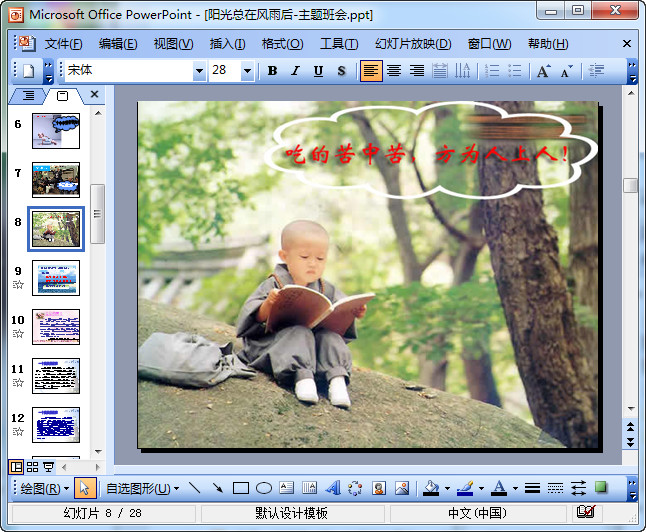646x532 pixels.
Task: Open line color dropdown arrow
Action: point(481,489)
